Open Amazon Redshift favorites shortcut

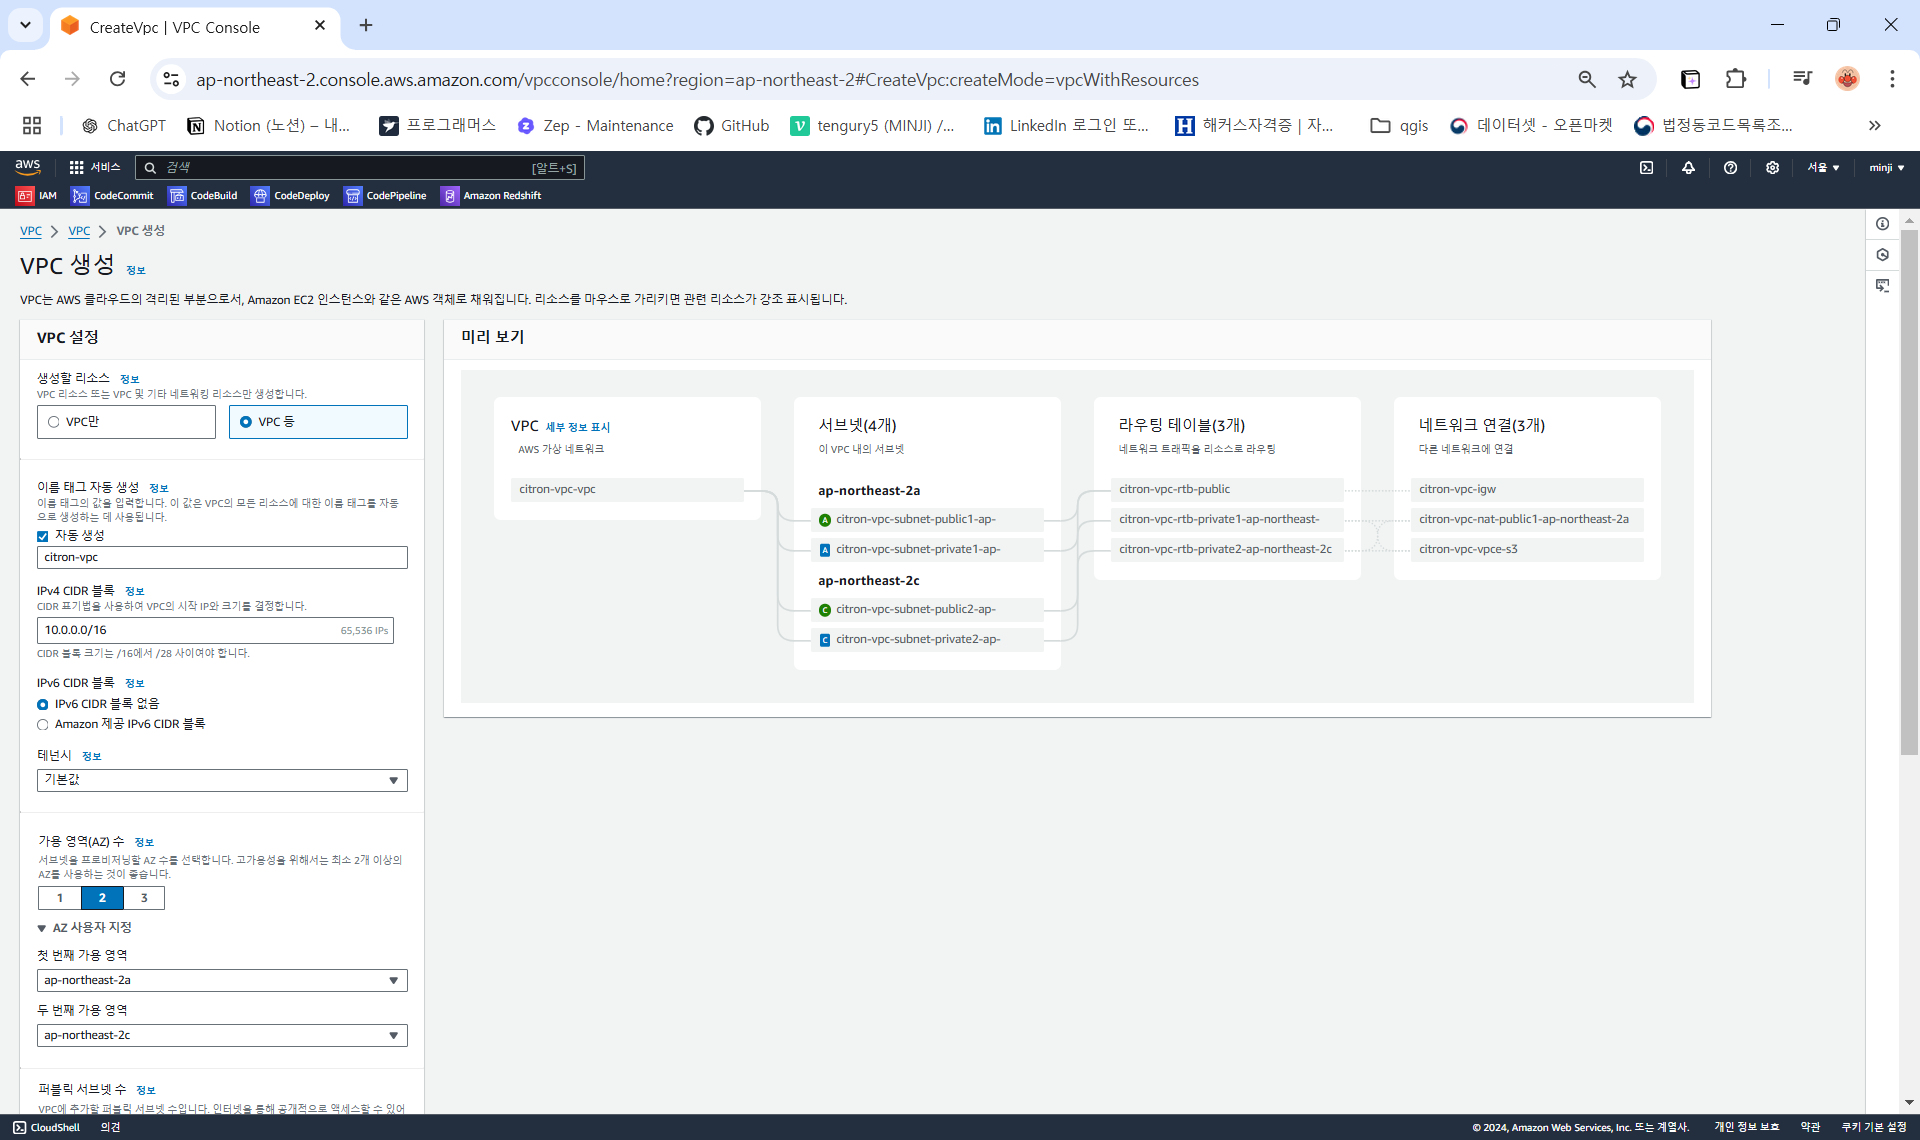click(x=491, y=196)
